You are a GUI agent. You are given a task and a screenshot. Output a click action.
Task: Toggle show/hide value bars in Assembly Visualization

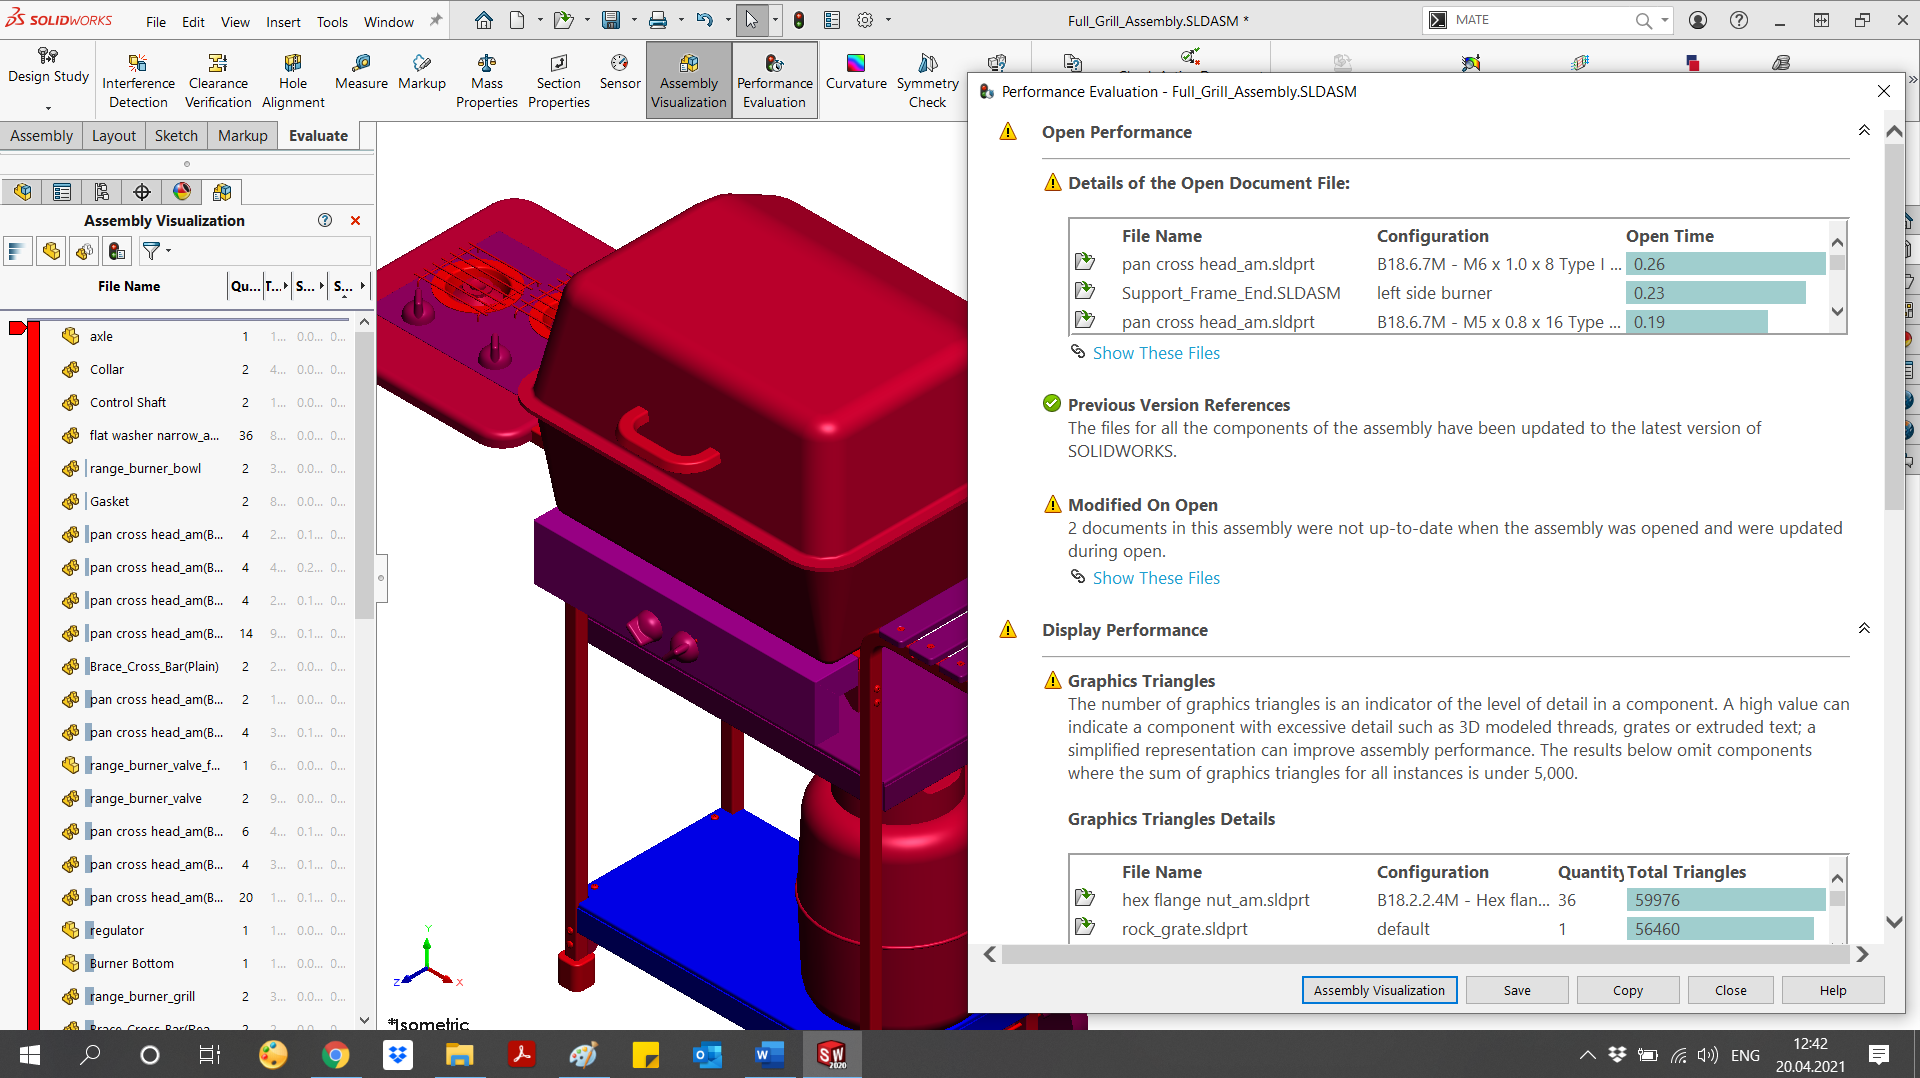tap(18, 251)
